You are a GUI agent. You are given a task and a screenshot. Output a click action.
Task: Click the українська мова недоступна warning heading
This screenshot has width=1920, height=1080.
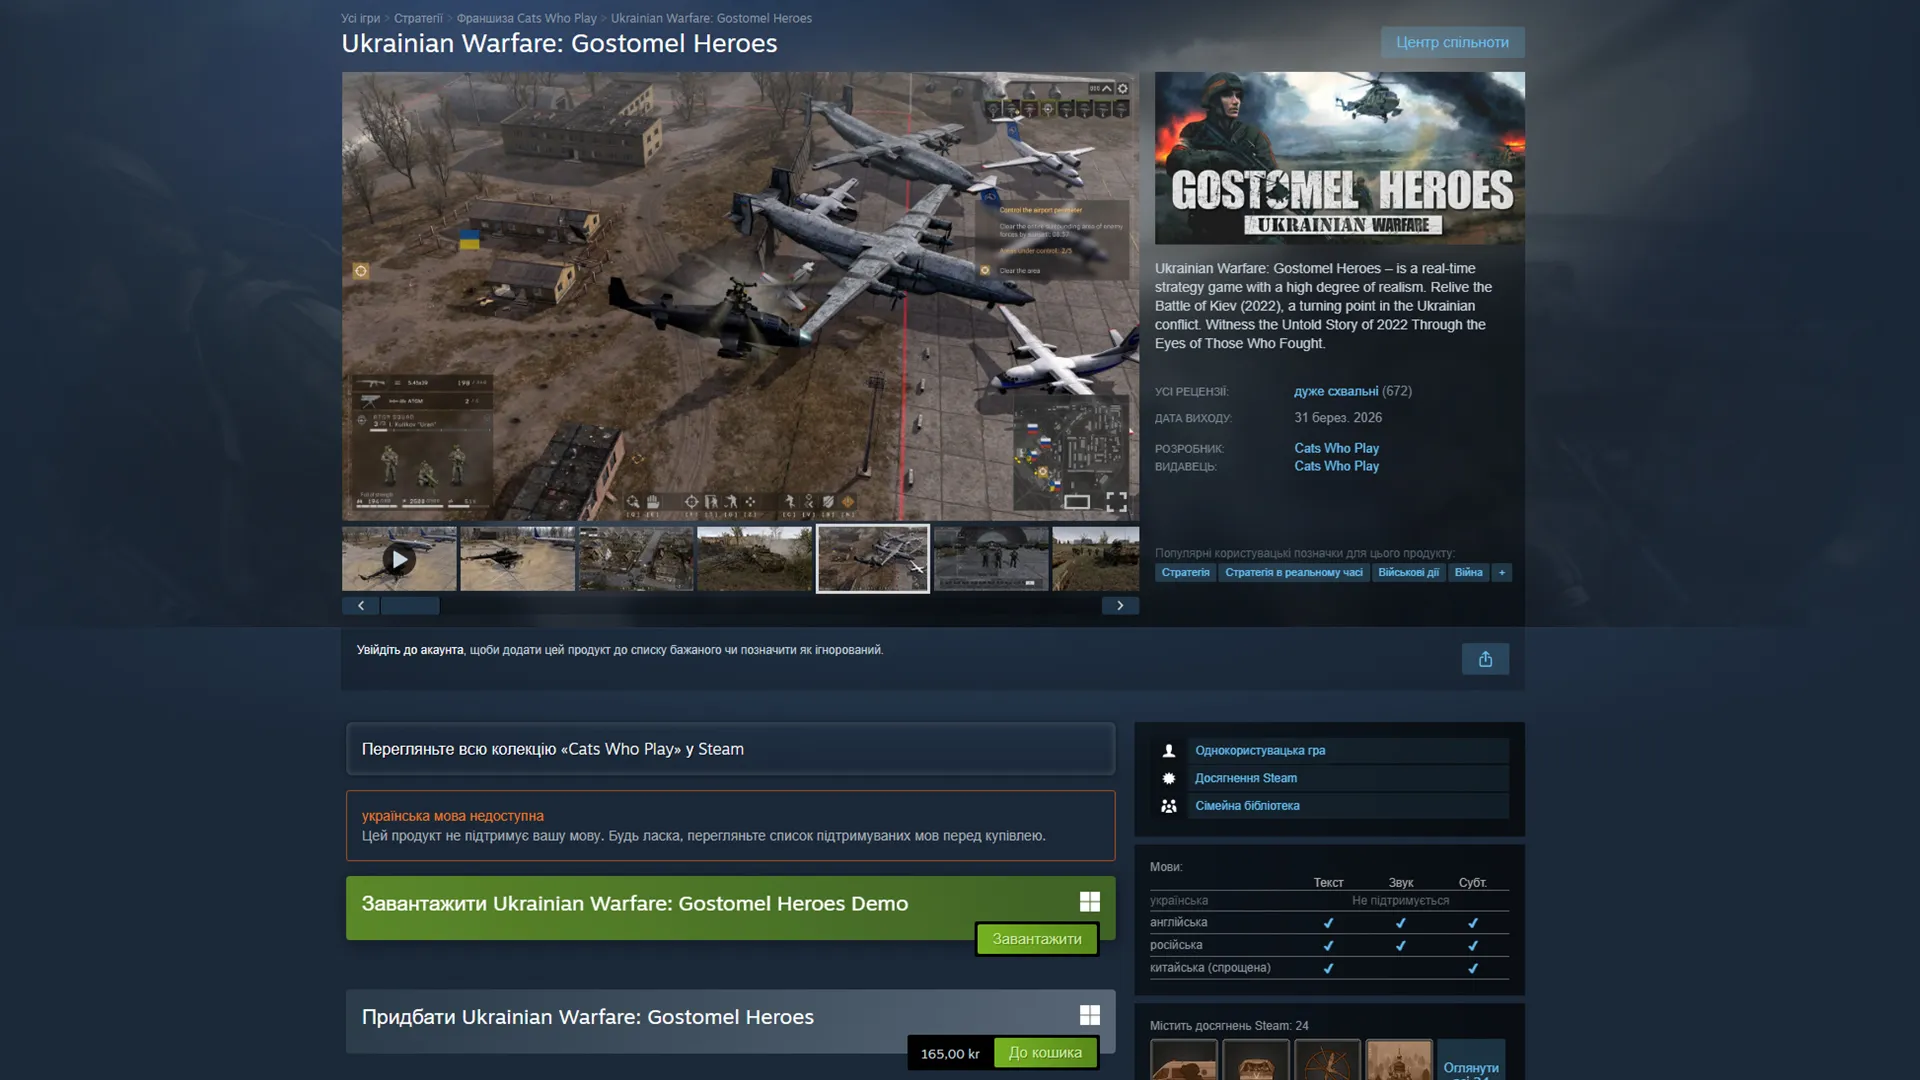(x=453, y=816)
